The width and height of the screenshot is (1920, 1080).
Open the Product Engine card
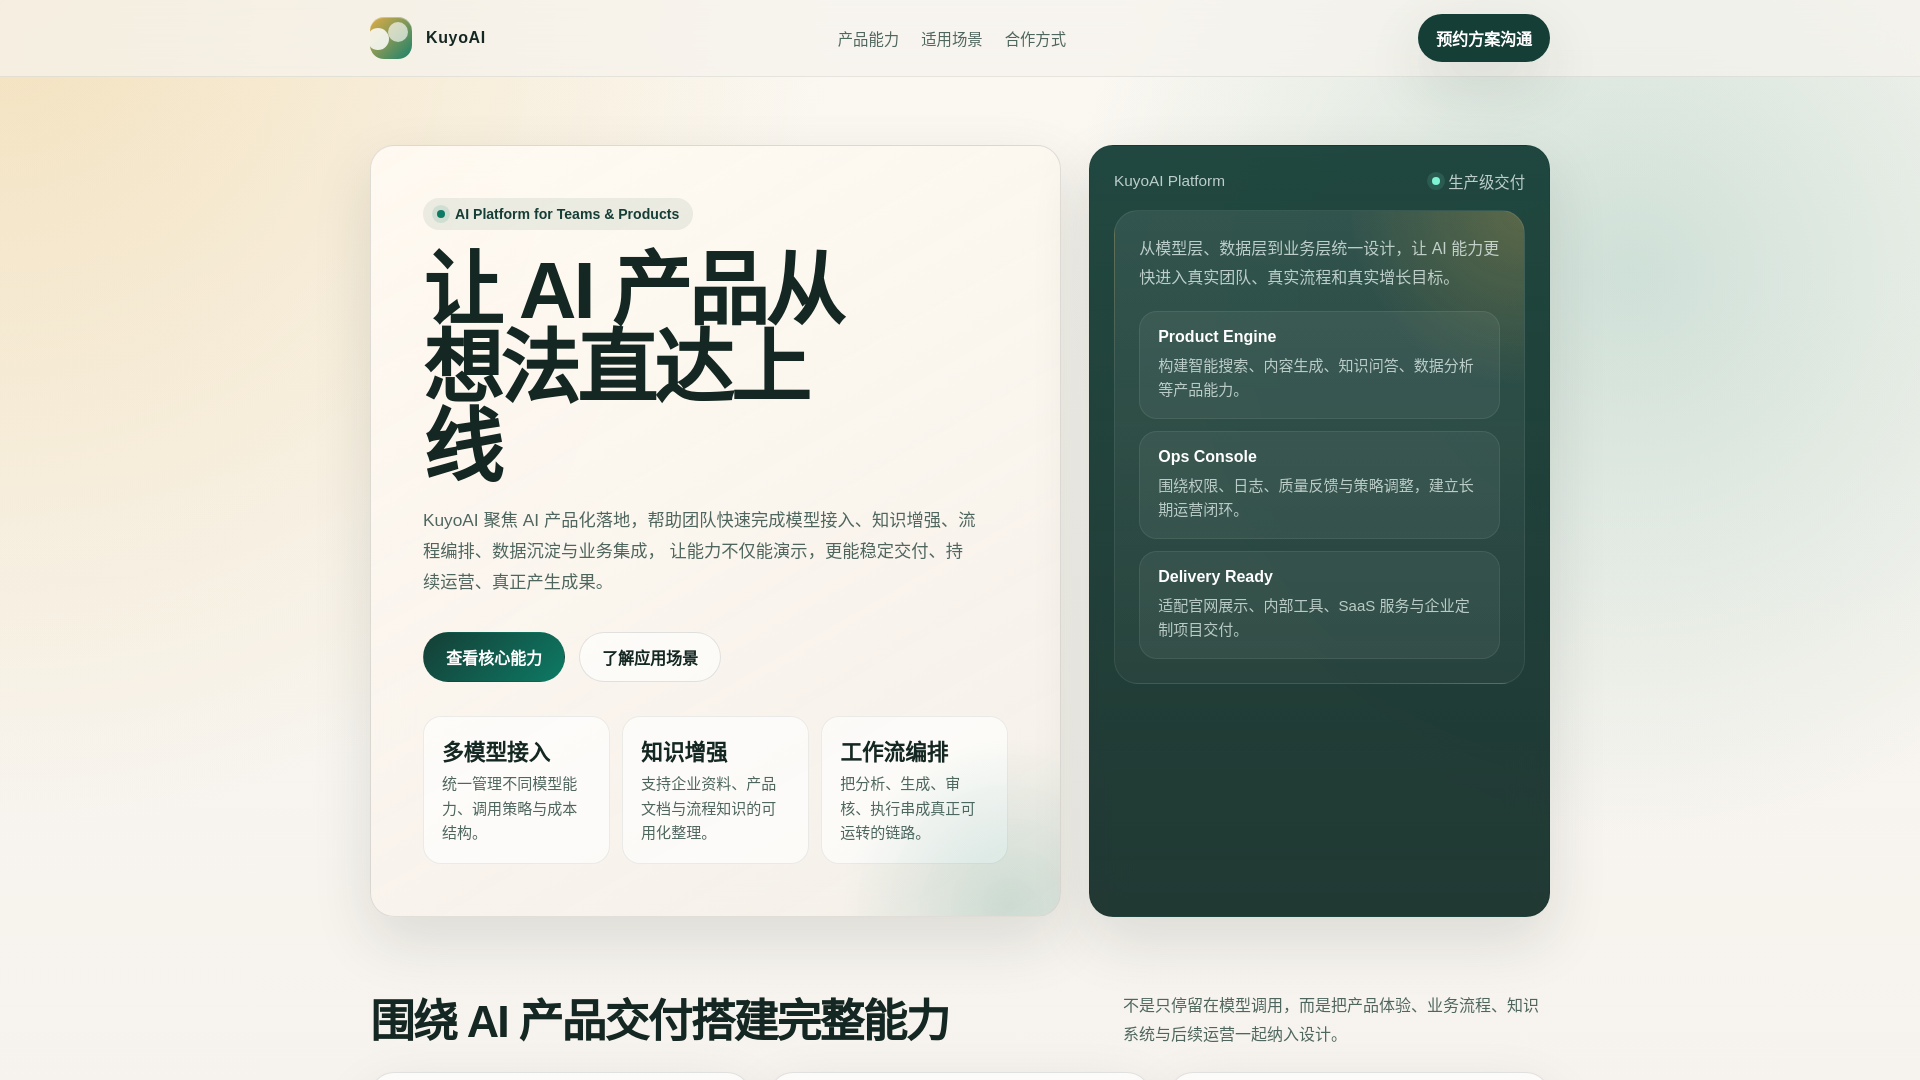1319,365
